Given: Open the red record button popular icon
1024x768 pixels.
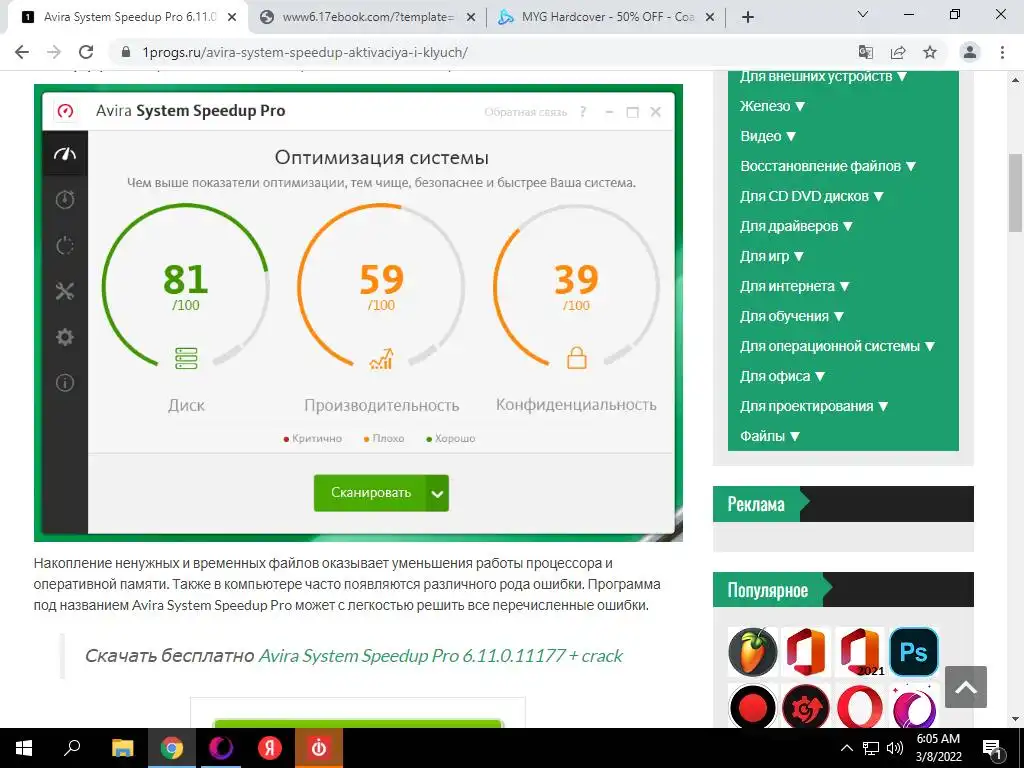Looking at the screenshot, I should coord(753,706).
